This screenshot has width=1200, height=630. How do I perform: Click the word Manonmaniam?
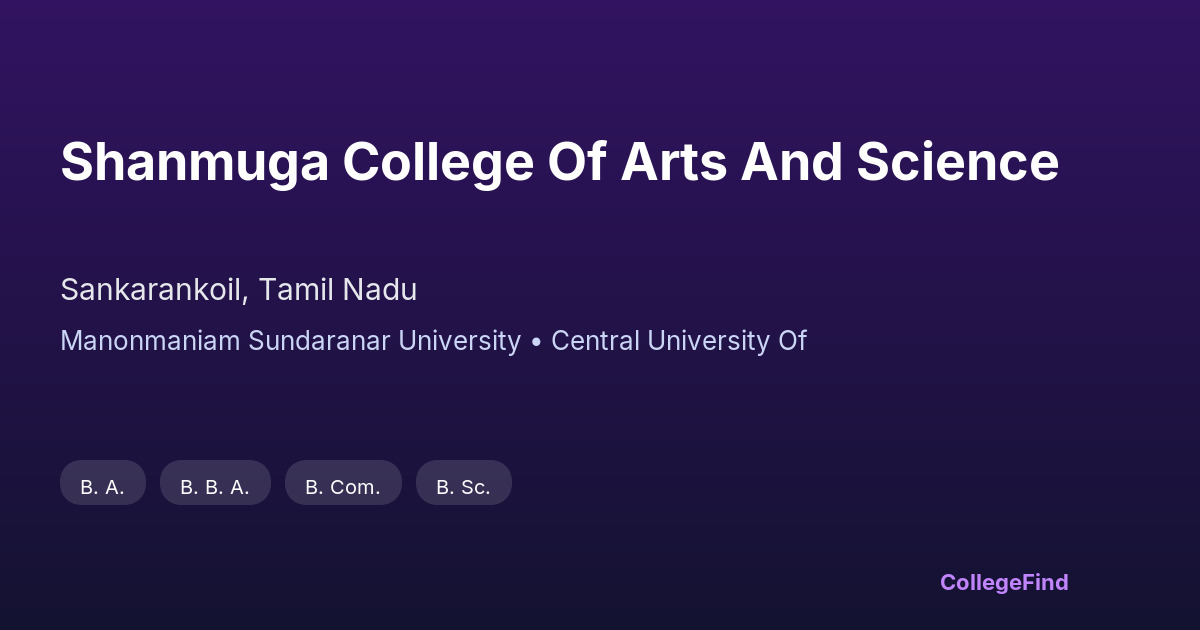coord(150,341)
